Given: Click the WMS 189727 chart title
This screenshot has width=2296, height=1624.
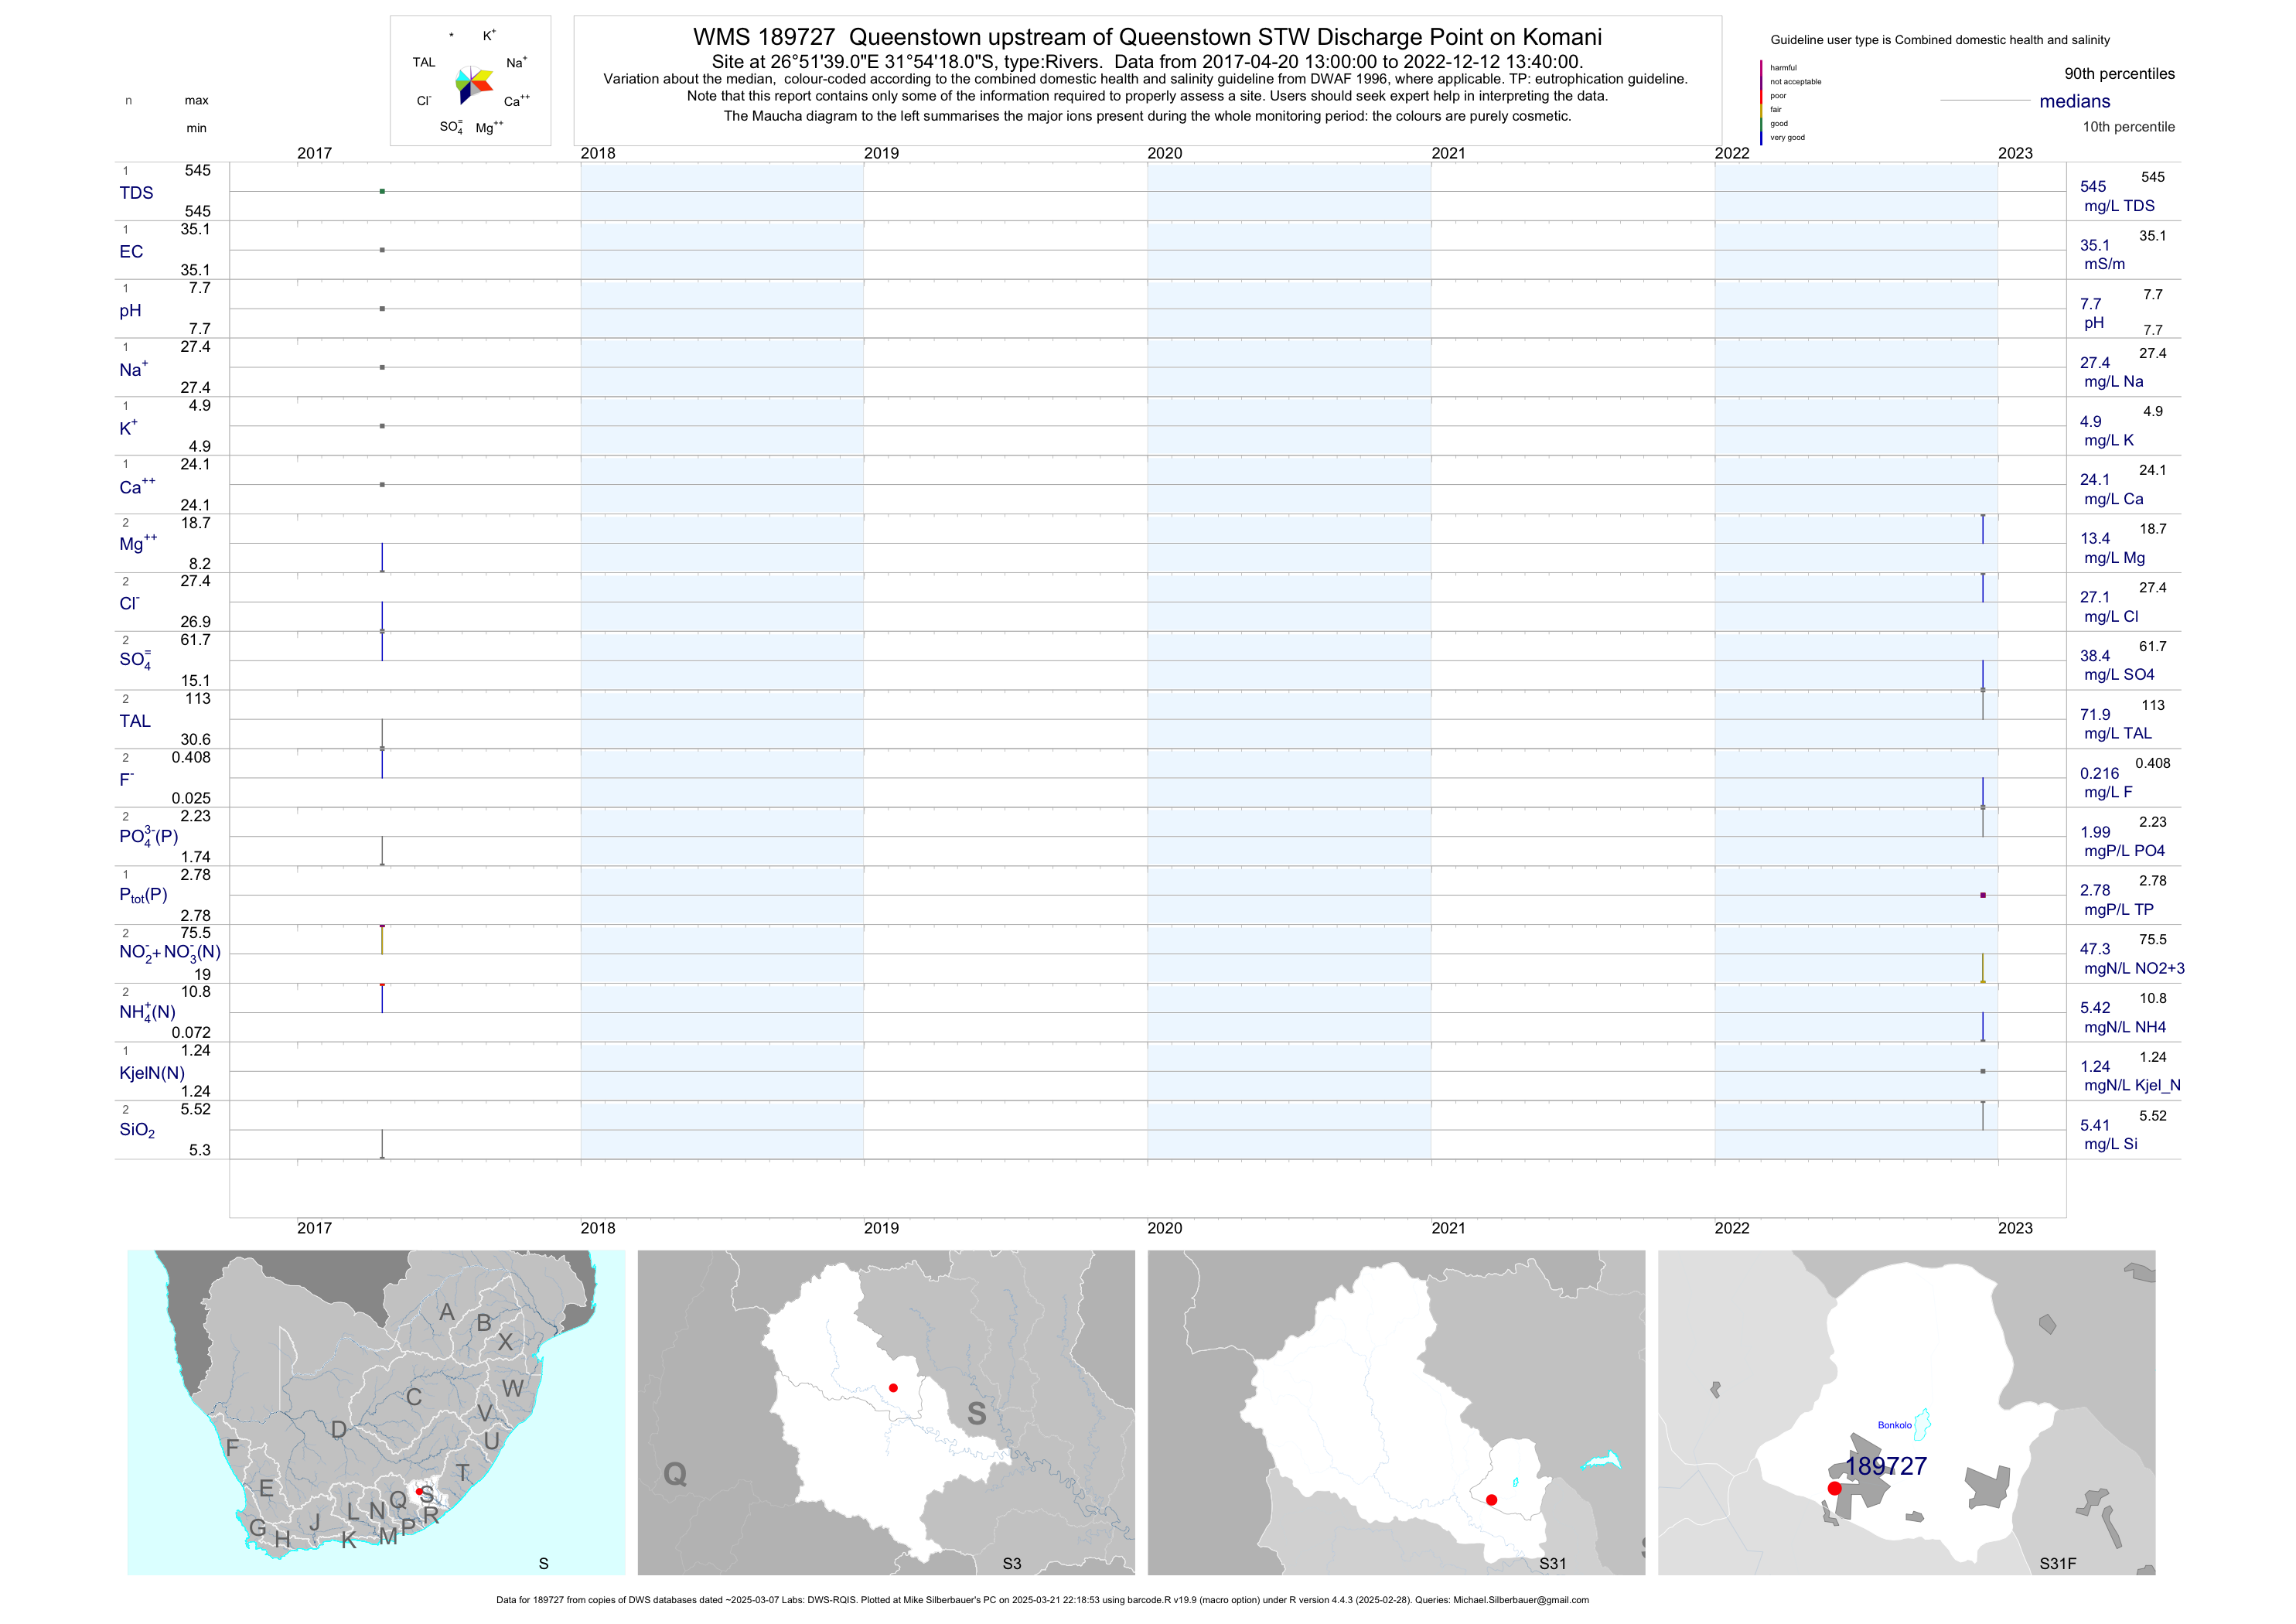Looking at the screenshot, I should [1147, 37].
